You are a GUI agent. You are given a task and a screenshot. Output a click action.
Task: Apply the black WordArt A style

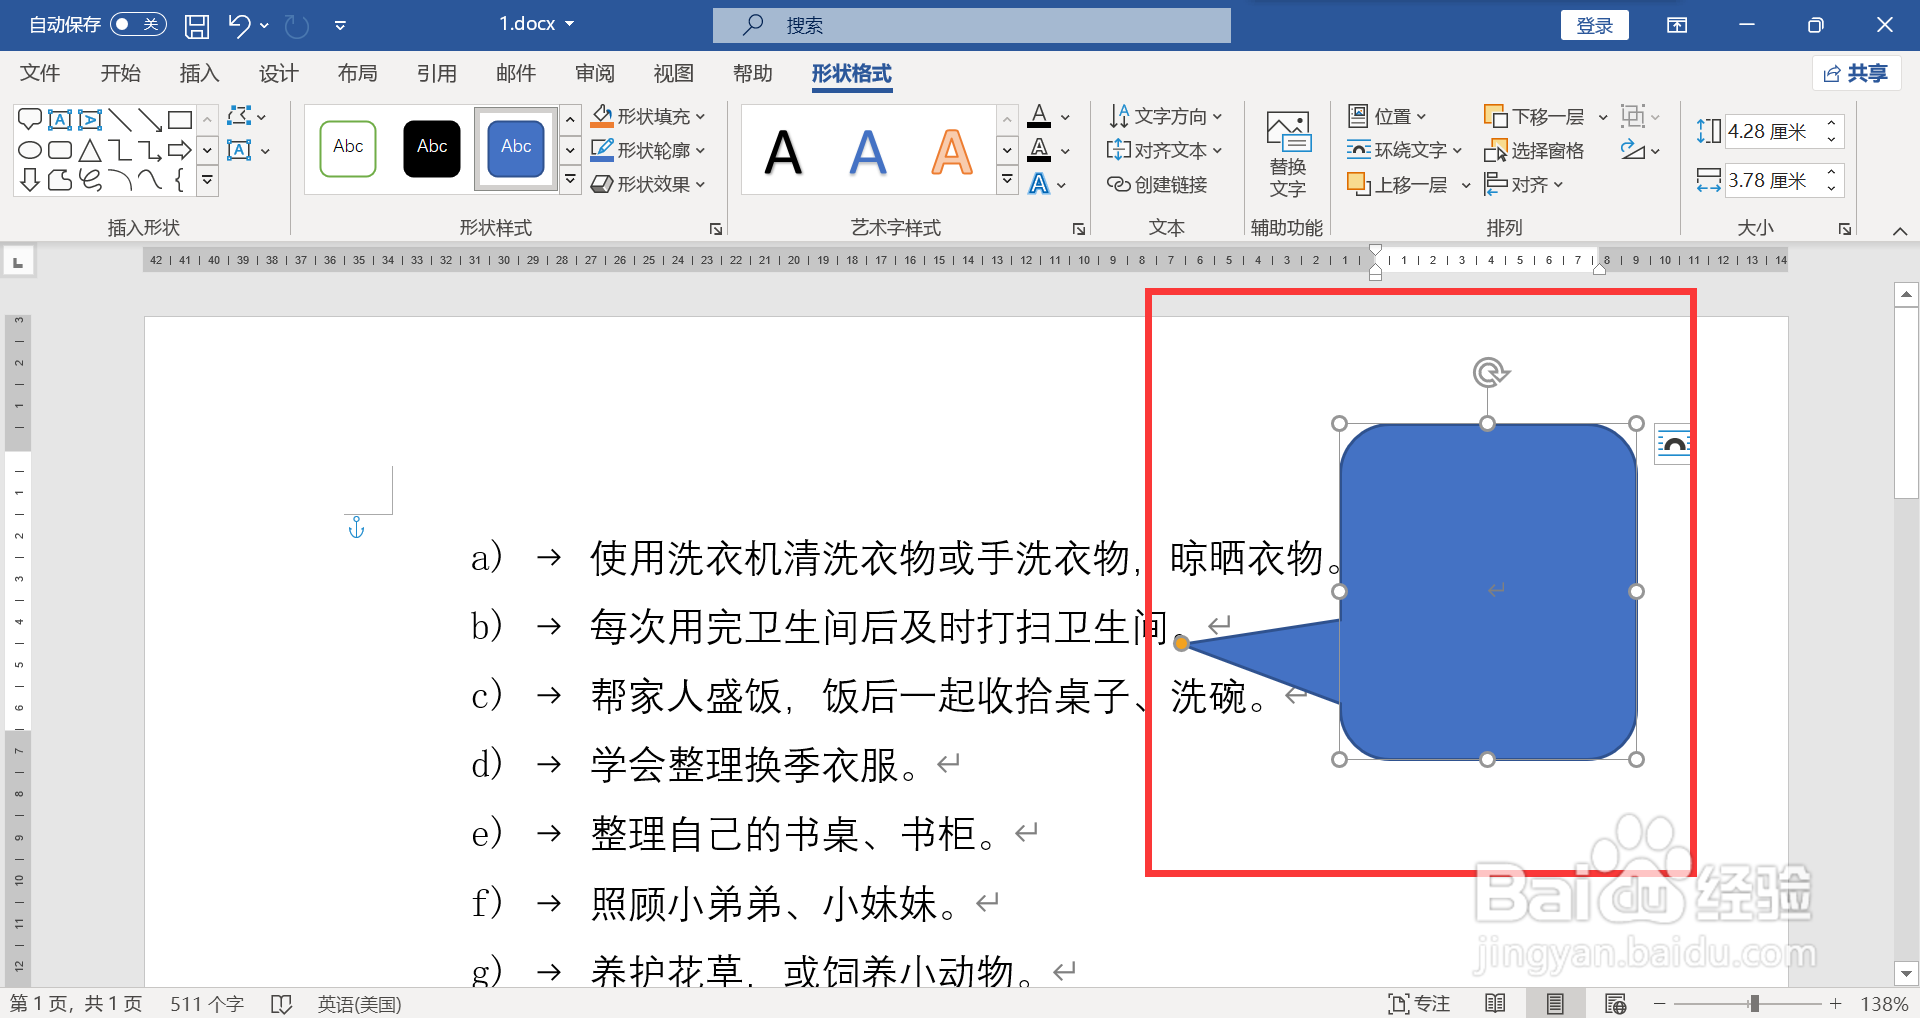(x=784, y=152)
